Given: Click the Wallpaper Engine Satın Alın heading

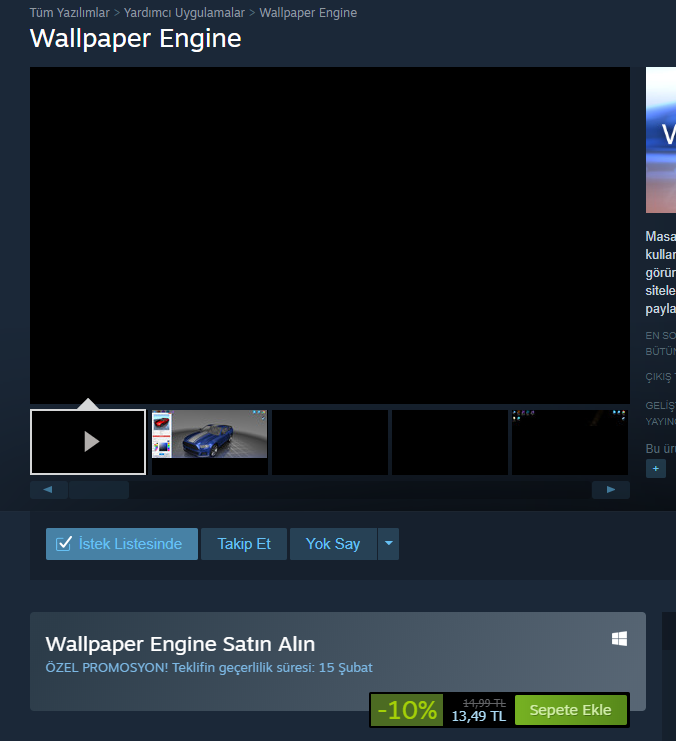Looking at the screenshot, I should pyautogui.click(x=180, y=644).
